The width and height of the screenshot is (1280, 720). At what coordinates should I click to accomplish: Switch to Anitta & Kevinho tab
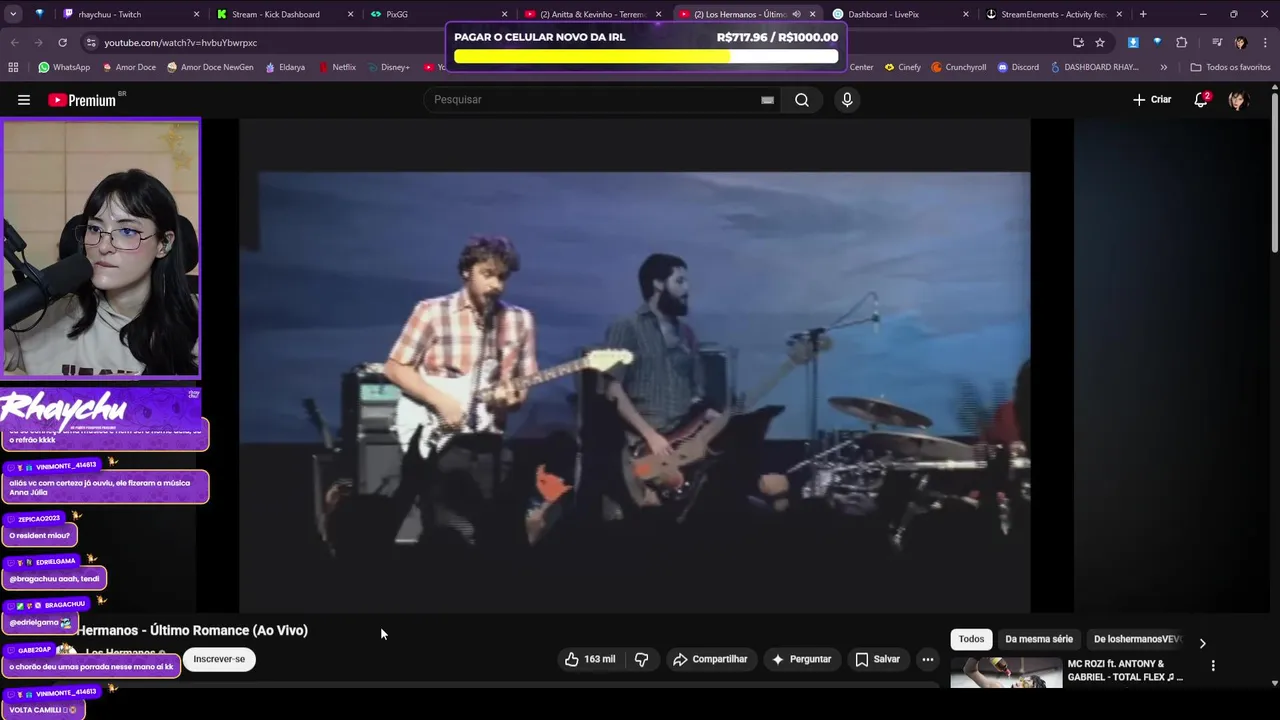tap(592, 14)
